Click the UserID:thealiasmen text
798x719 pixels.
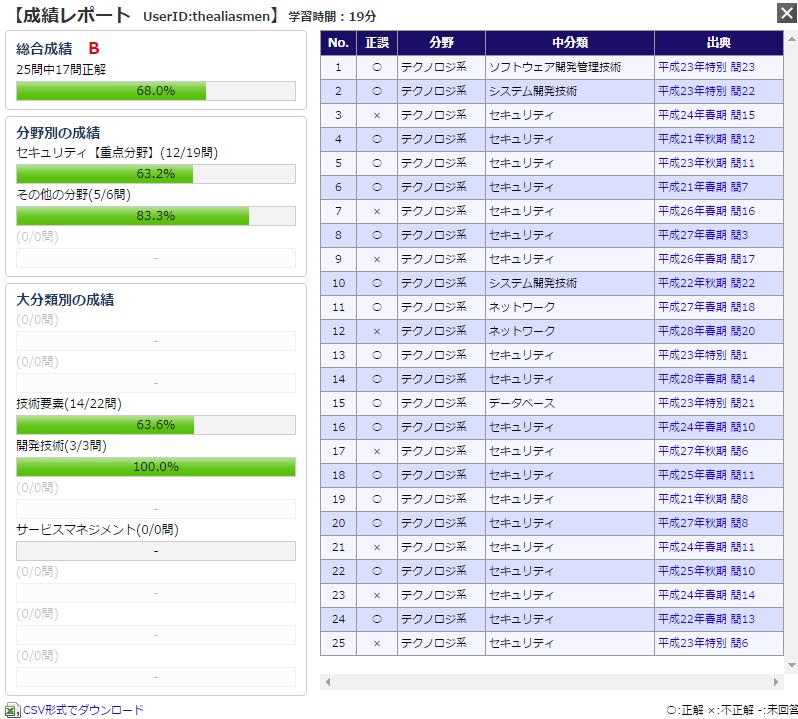[x=207, y=16]
